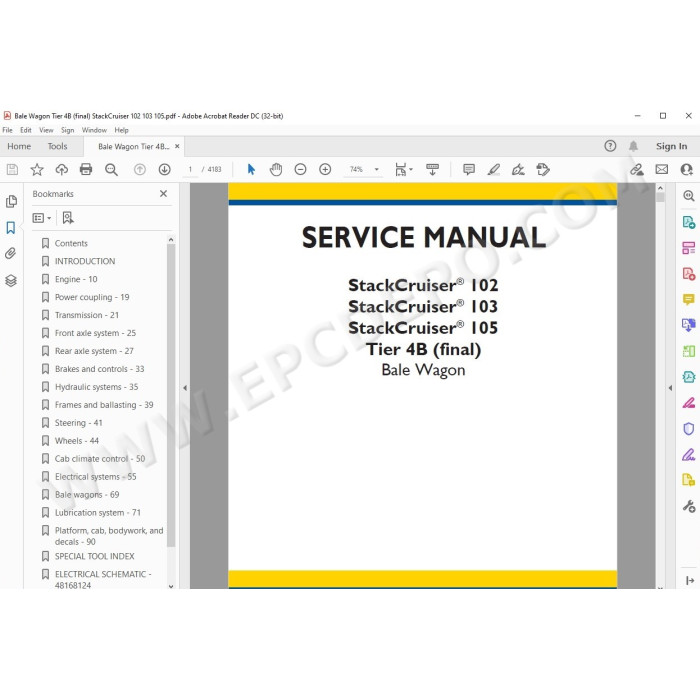
Task: Open Engine - 10 bookmark
Action: pyautogui.click(x=76, y=279)
